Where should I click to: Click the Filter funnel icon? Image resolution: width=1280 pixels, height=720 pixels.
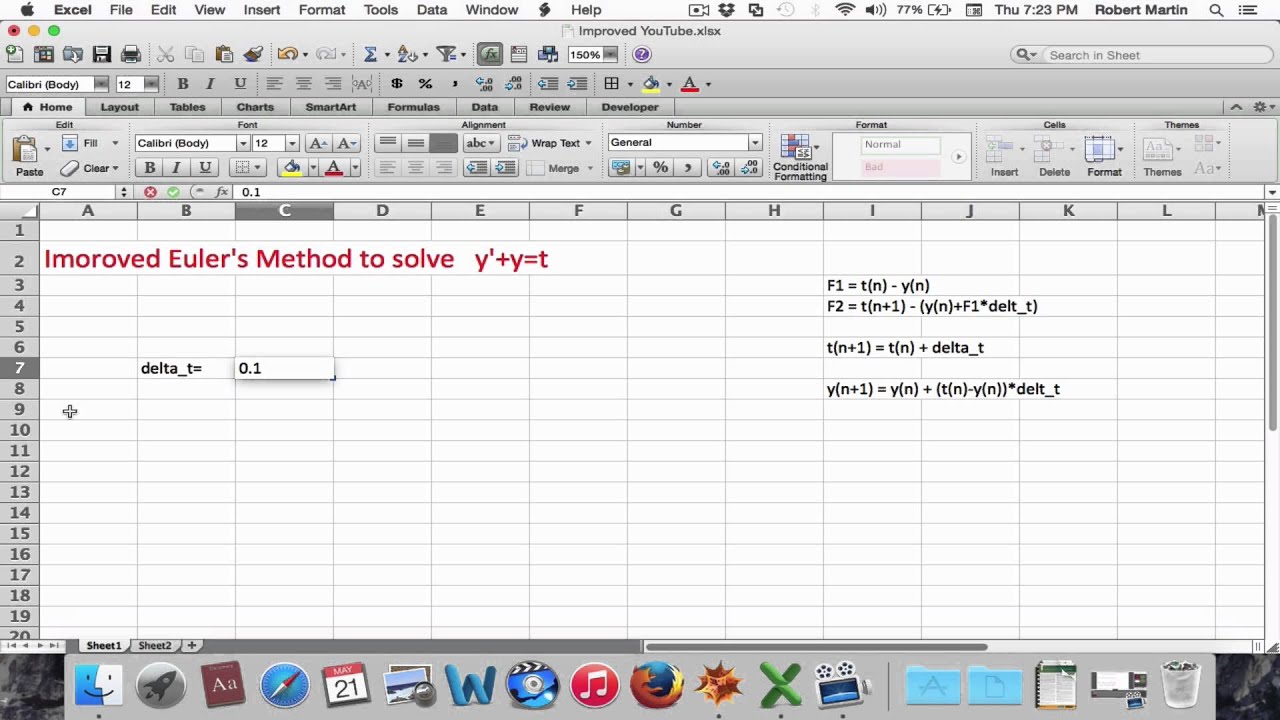tap(447, 54)
